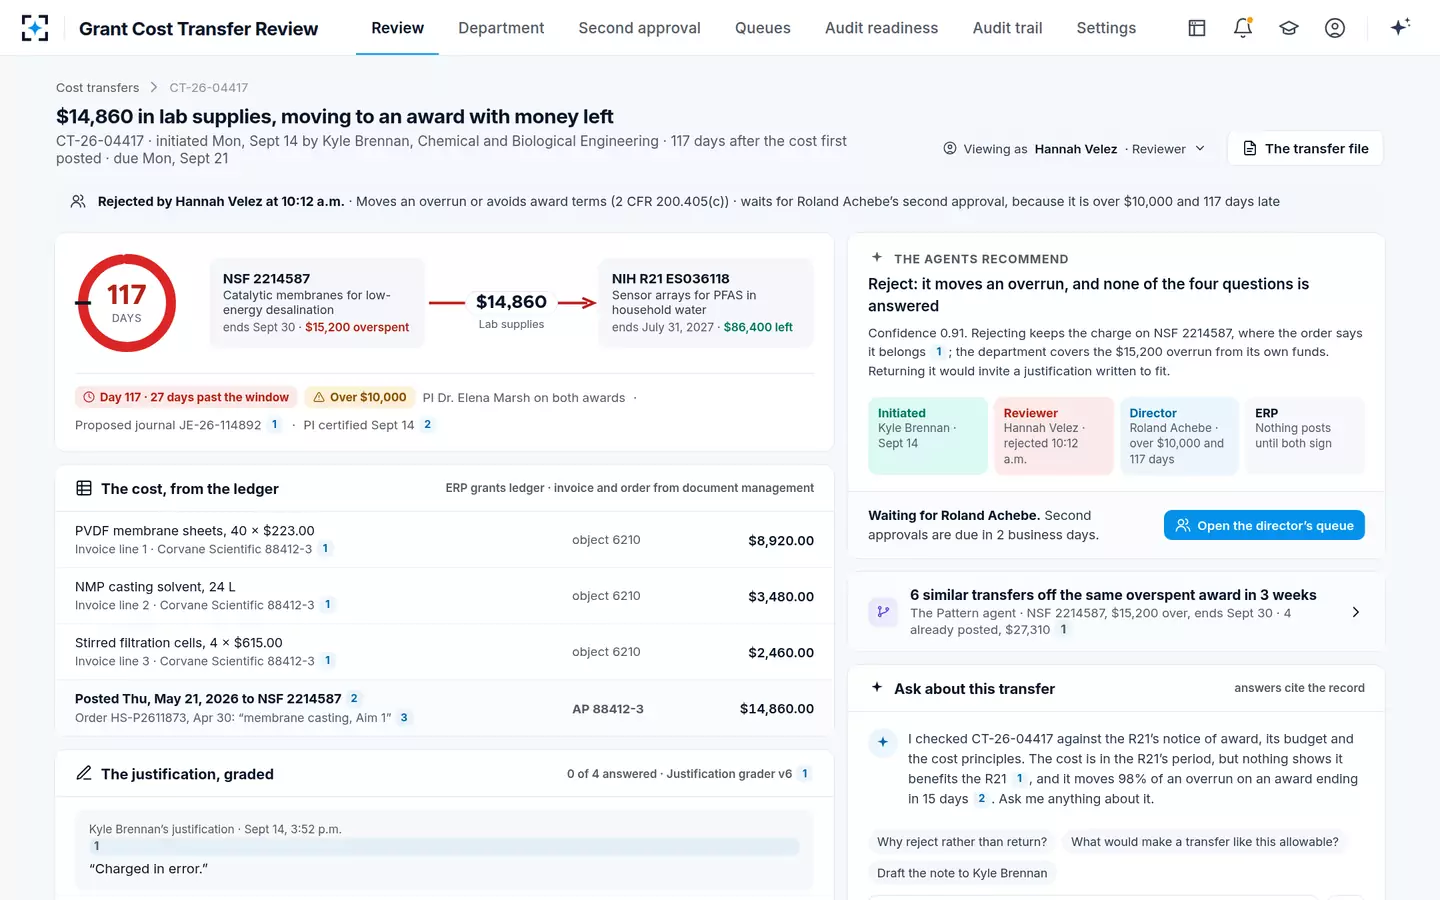The width and height of the screenshot is (1440, 900).
Task: Select 'What would make a transfer like this allowable?'
Action: [x=1204, y=842]
